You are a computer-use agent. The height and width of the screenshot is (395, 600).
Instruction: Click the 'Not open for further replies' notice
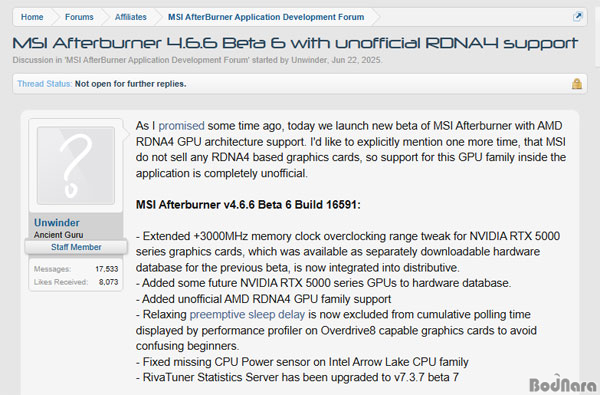coord(130,84)
